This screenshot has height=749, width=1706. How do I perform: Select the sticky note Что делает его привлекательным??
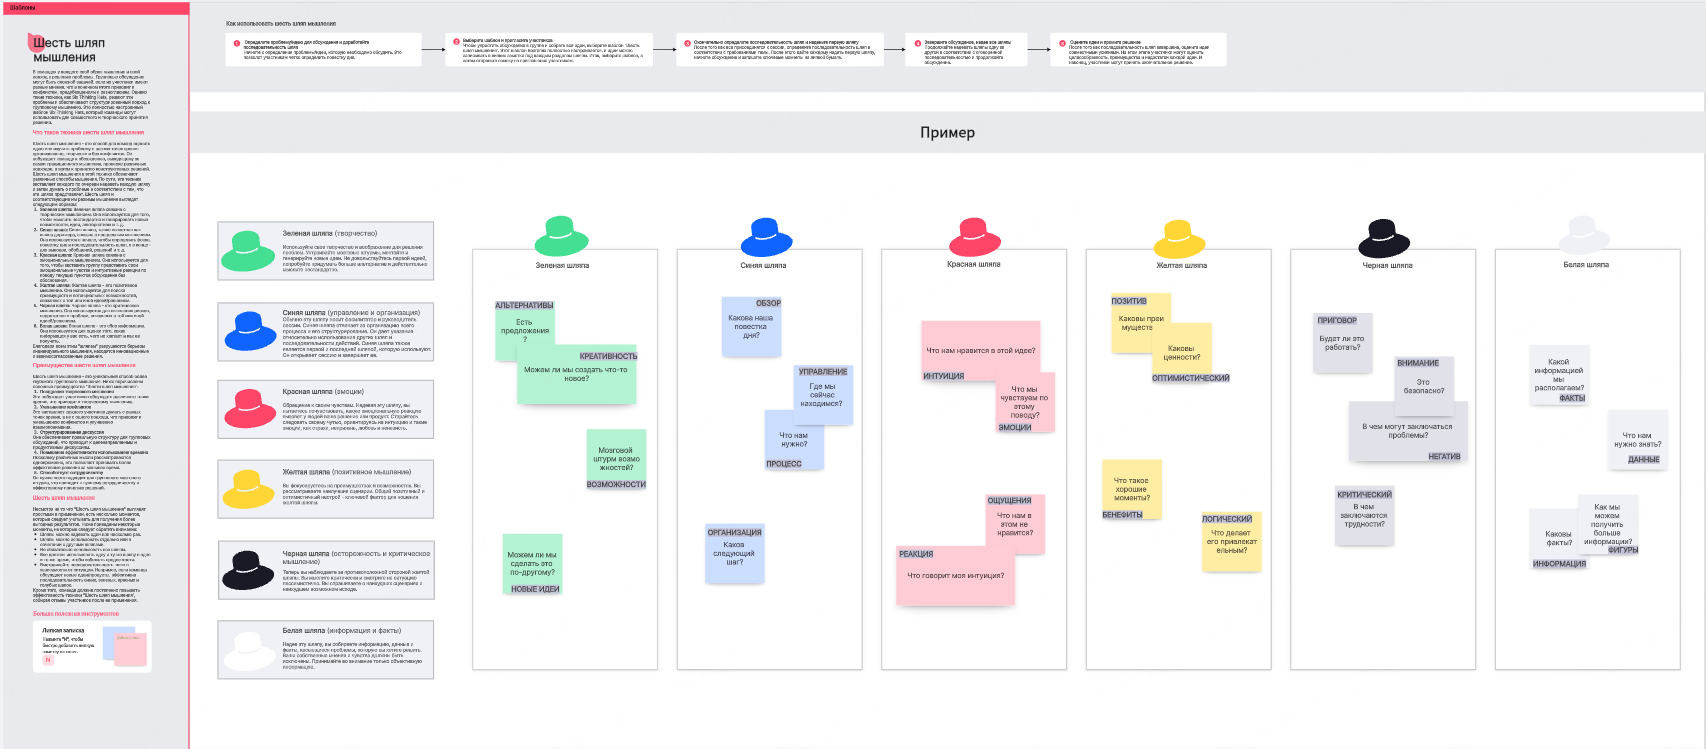pyautogui.click(x=1232, y=542)
